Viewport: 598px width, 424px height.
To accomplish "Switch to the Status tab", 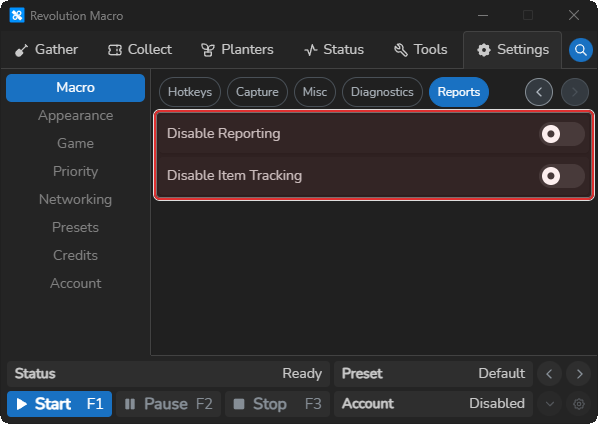I will click(x=334, y=50).
